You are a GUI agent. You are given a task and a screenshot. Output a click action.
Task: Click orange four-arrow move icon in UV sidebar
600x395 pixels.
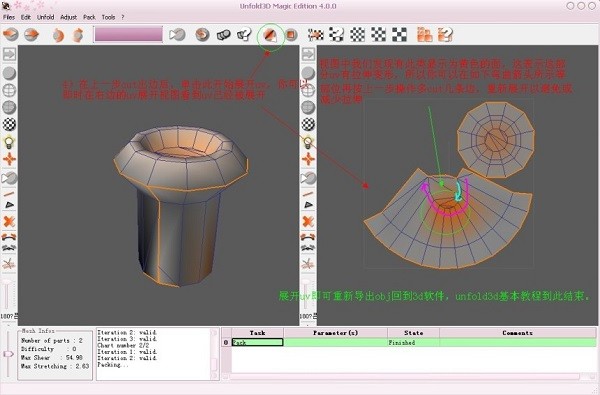click(x=308, y=159)
